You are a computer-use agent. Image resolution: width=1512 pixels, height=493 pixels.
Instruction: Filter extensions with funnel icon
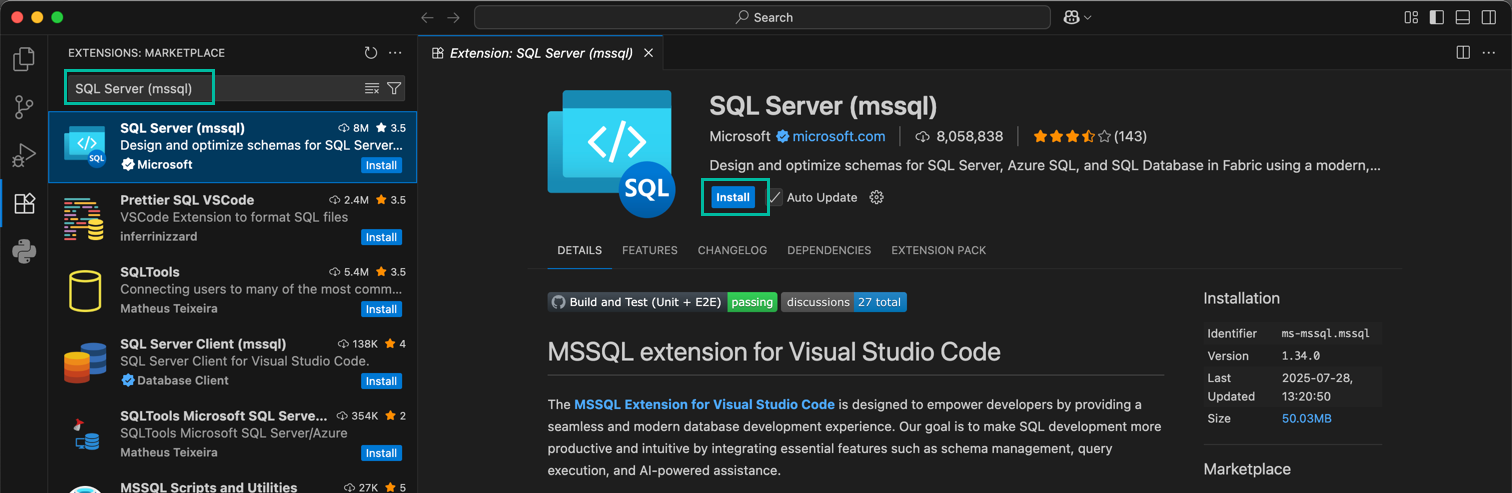(x=394, y=89)
